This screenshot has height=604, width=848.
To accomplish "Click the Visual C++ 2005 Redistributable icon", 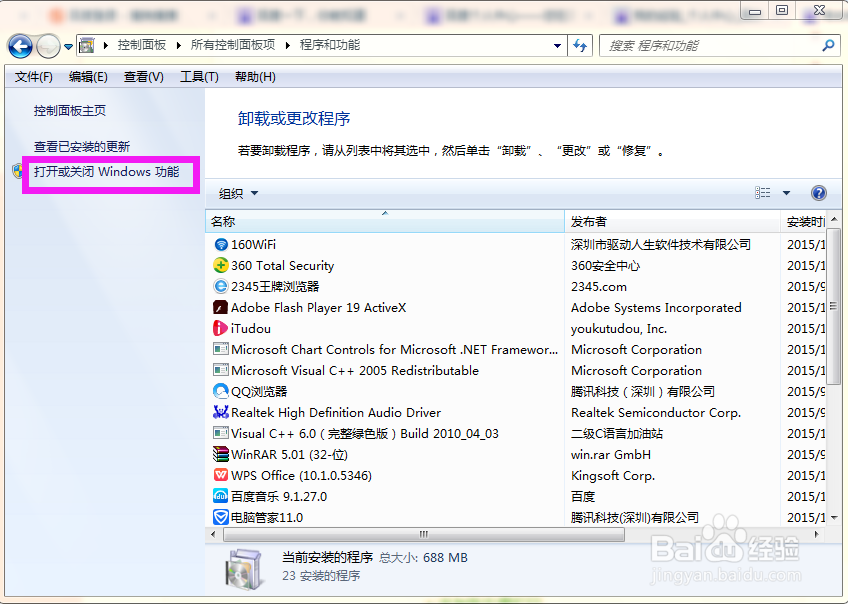I will pos(221,370).
